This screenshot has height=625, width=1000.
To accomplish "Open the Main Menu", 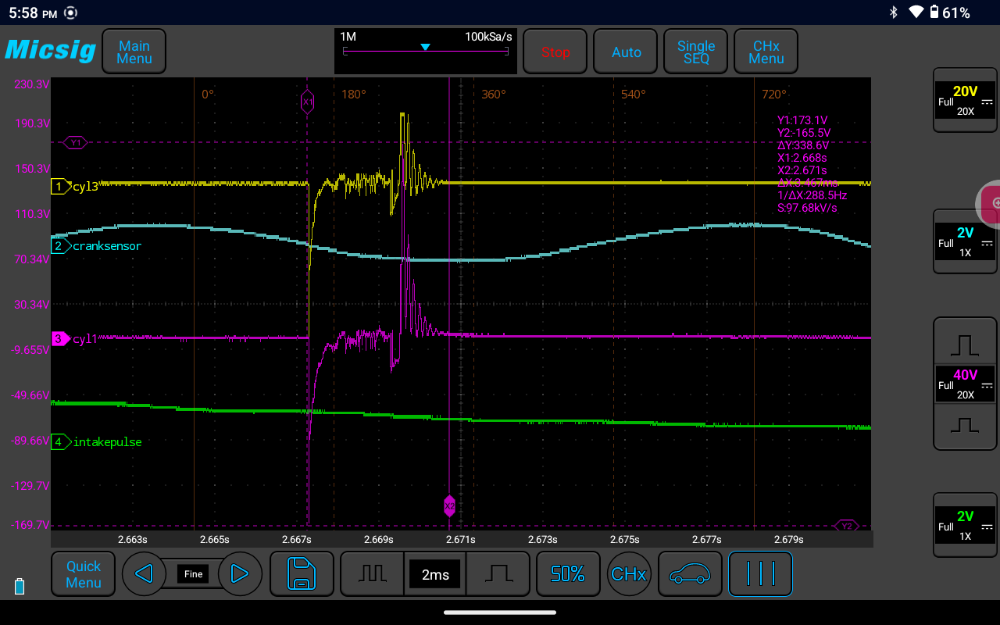I will pos(134,52).
